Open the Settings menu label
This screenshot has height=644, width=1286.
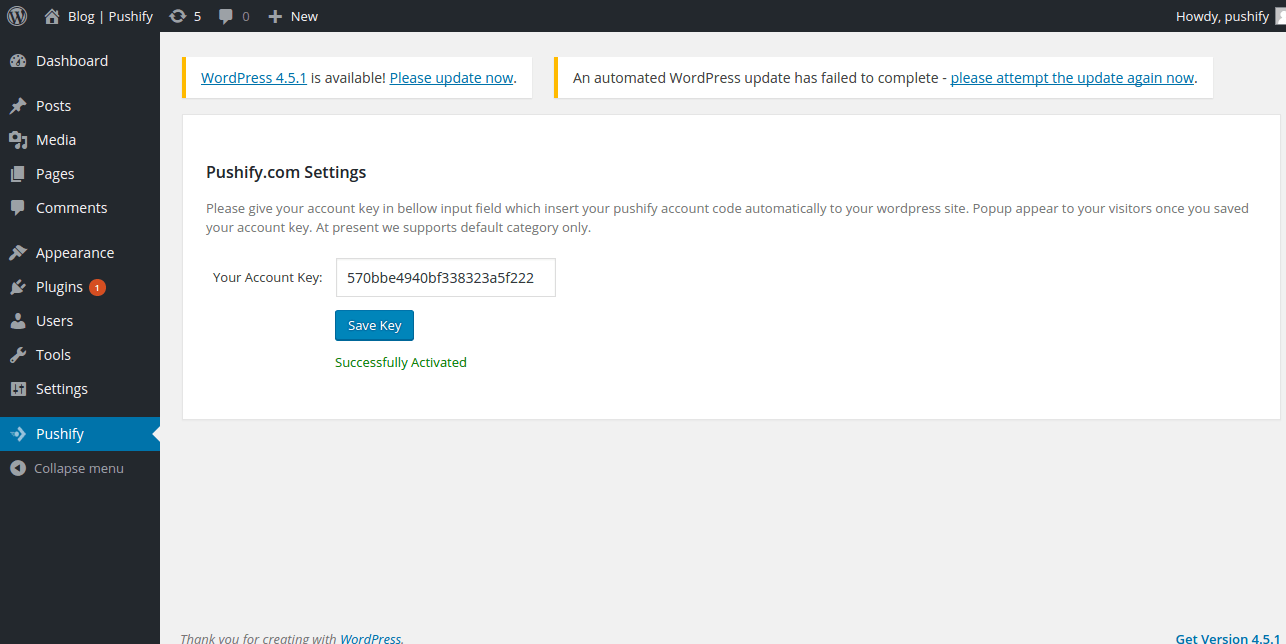(x=62, y=389)
